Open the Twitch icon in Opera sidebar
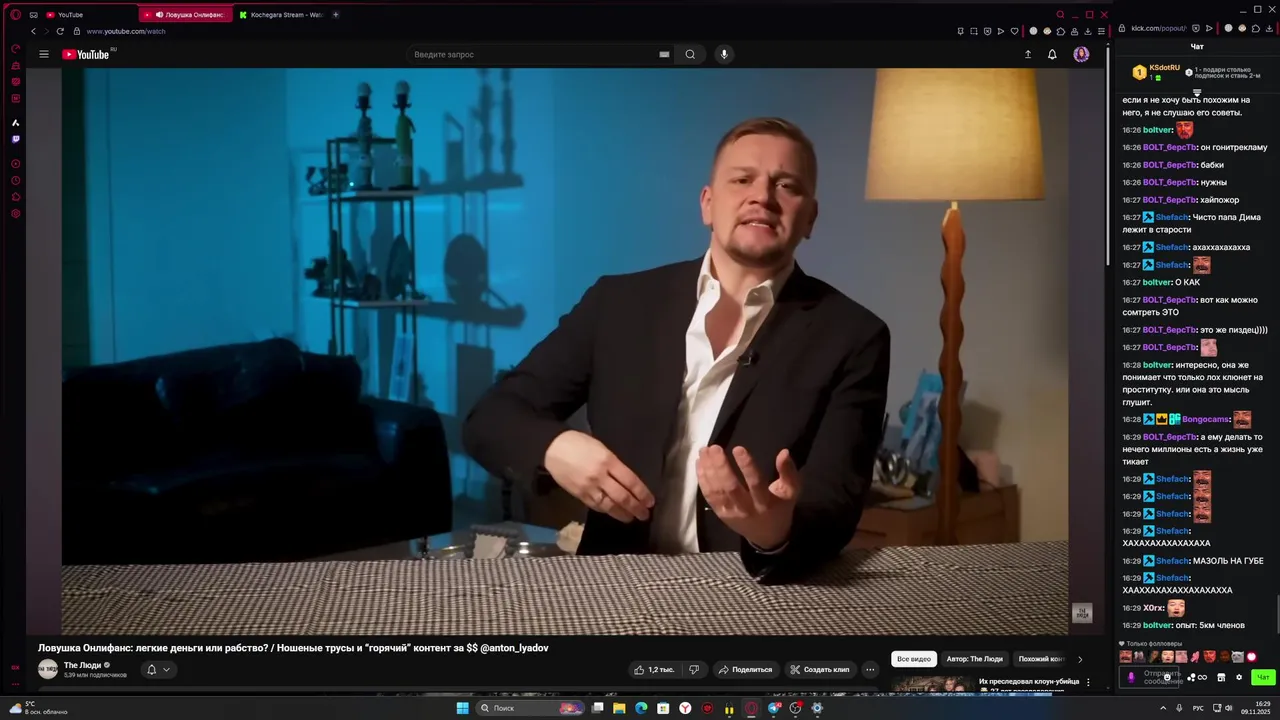1280x720 pixels. click(15, 139)
